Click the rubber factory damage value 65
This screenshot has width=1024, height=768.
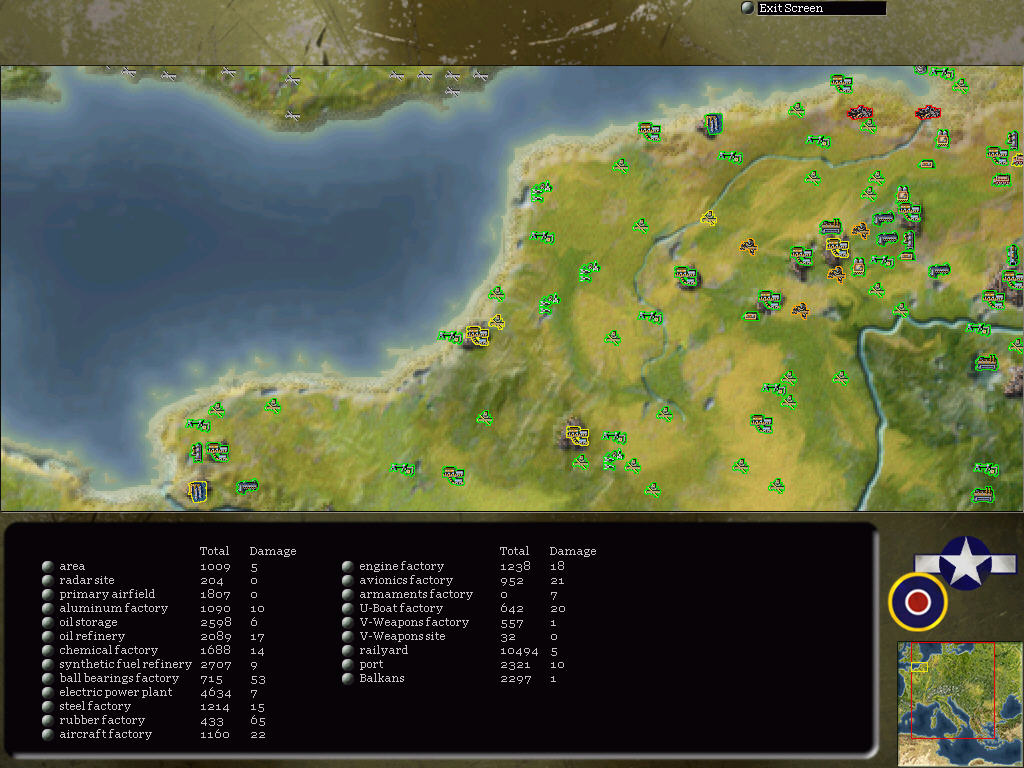(257, 721)
